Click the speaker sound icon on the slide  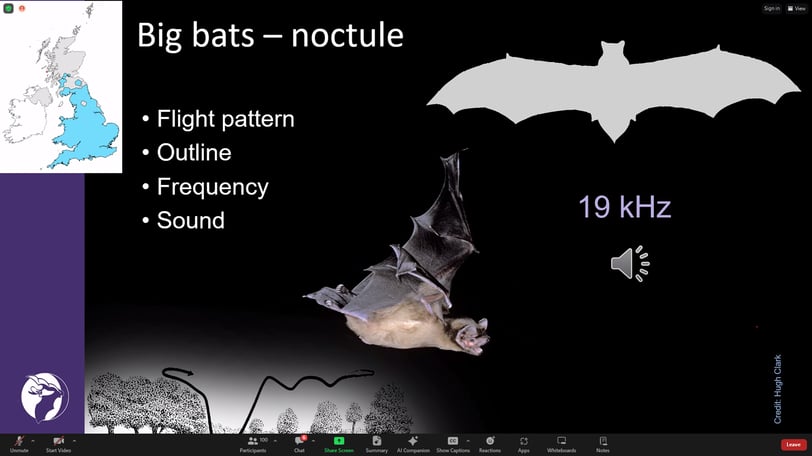(x=630, y=263)
